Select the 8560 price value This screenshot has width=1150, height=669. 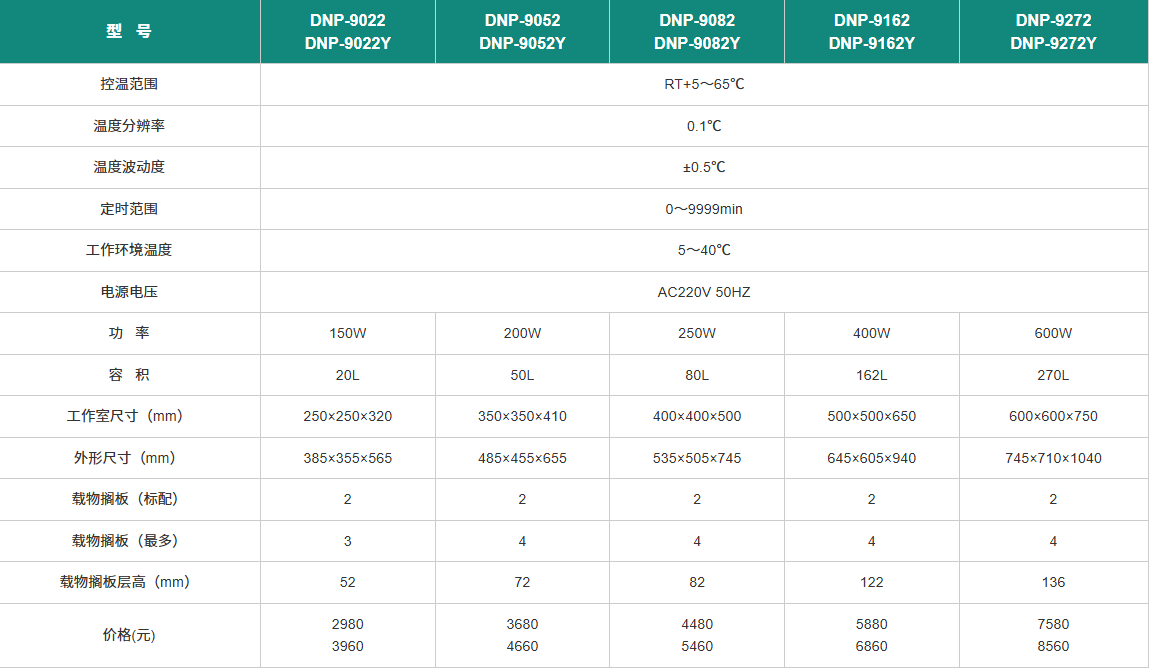(1053, 646)
